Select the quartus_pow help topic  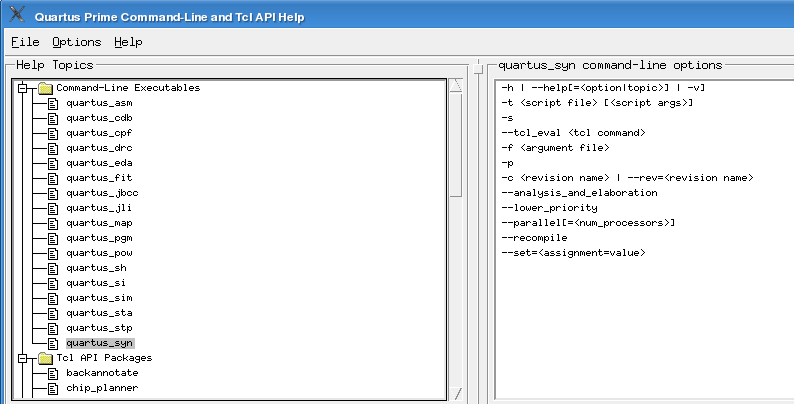[x=99, y=253]
